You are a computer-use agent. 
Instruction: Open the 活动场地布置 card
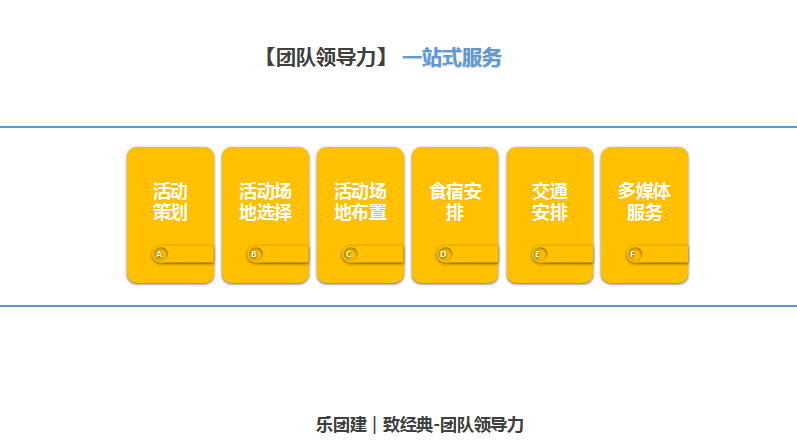(x=360, y=201)
